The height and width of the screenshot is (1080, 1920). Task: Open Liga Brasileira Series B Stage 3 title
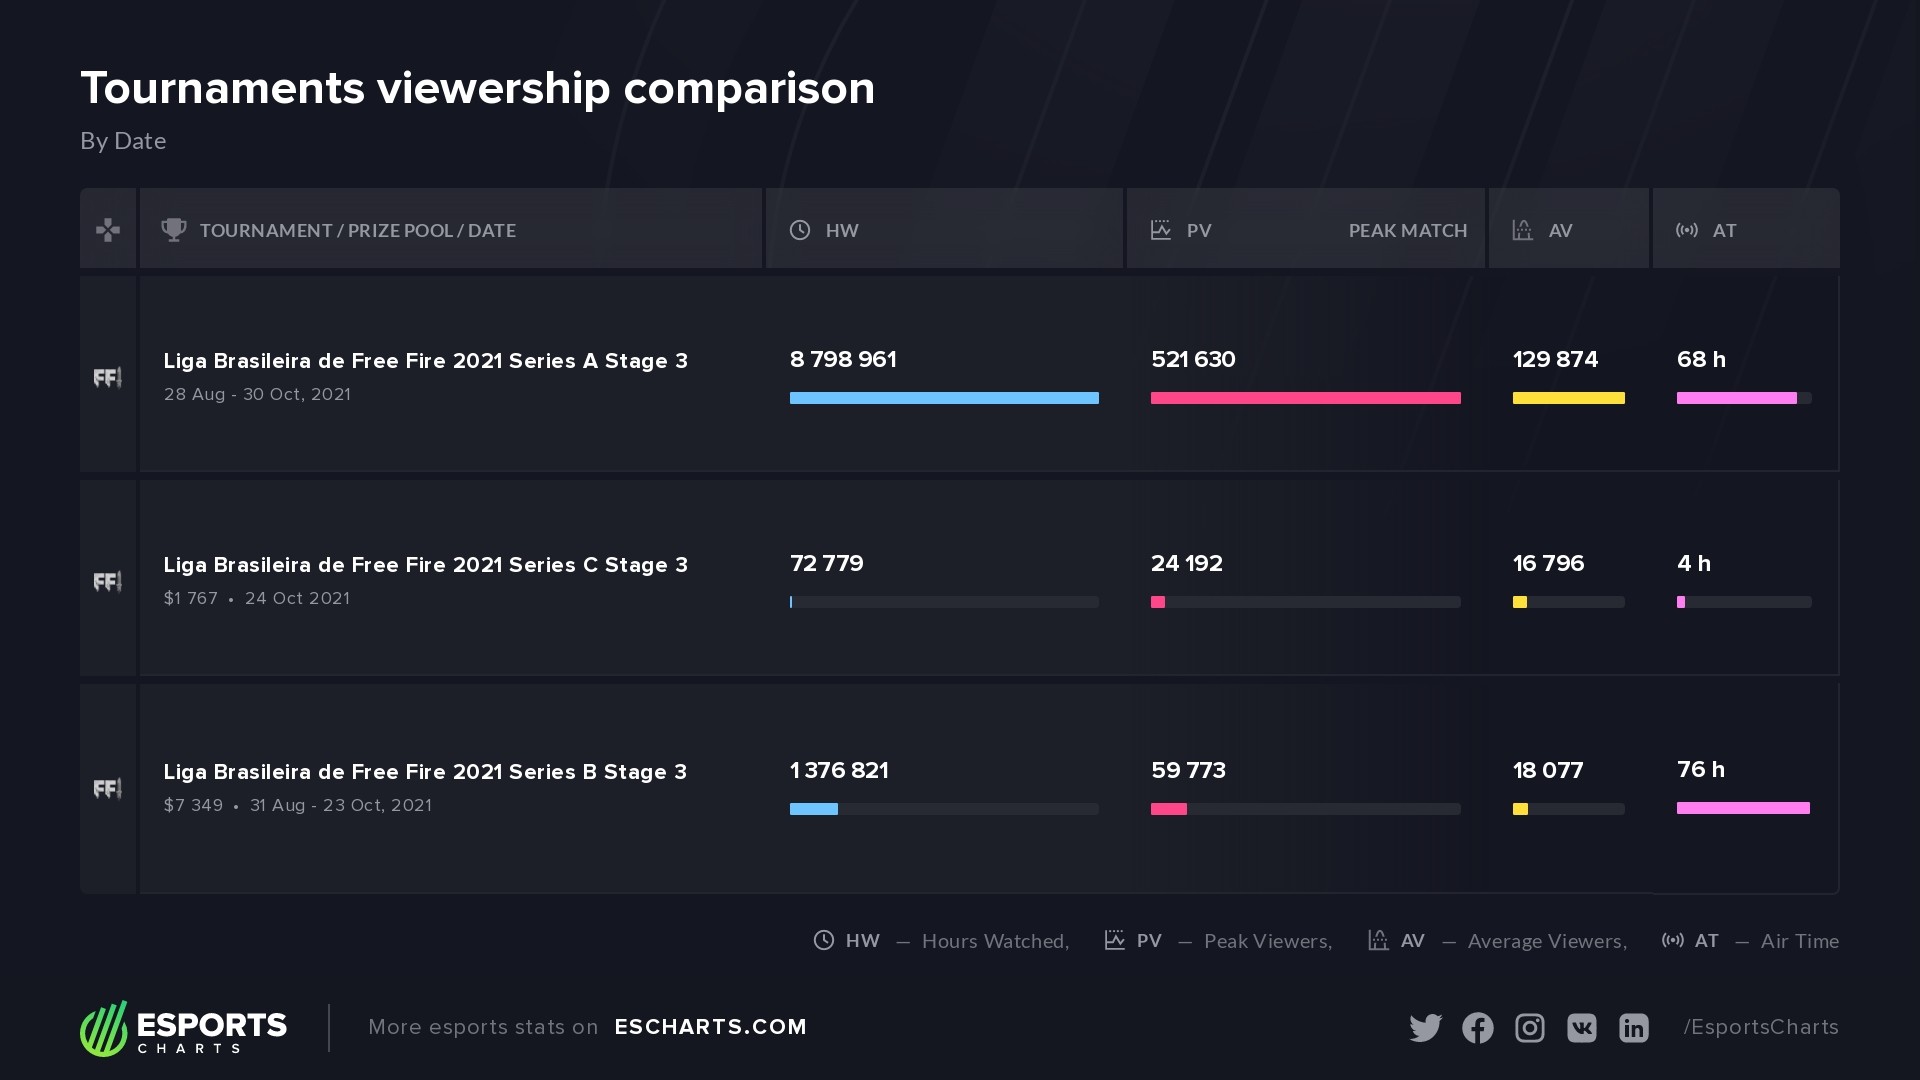[x=425, y=772]
